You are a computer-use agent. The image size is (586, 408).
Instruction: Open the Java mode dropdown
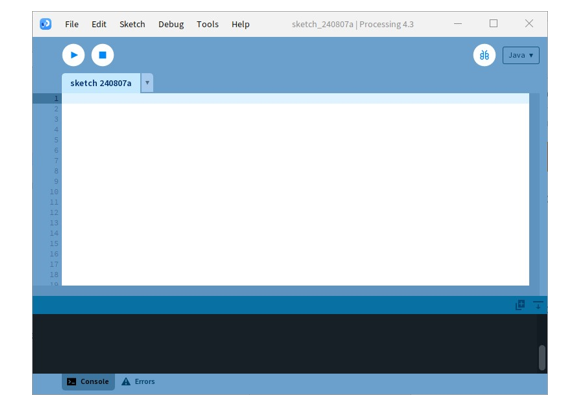point(521,55)
